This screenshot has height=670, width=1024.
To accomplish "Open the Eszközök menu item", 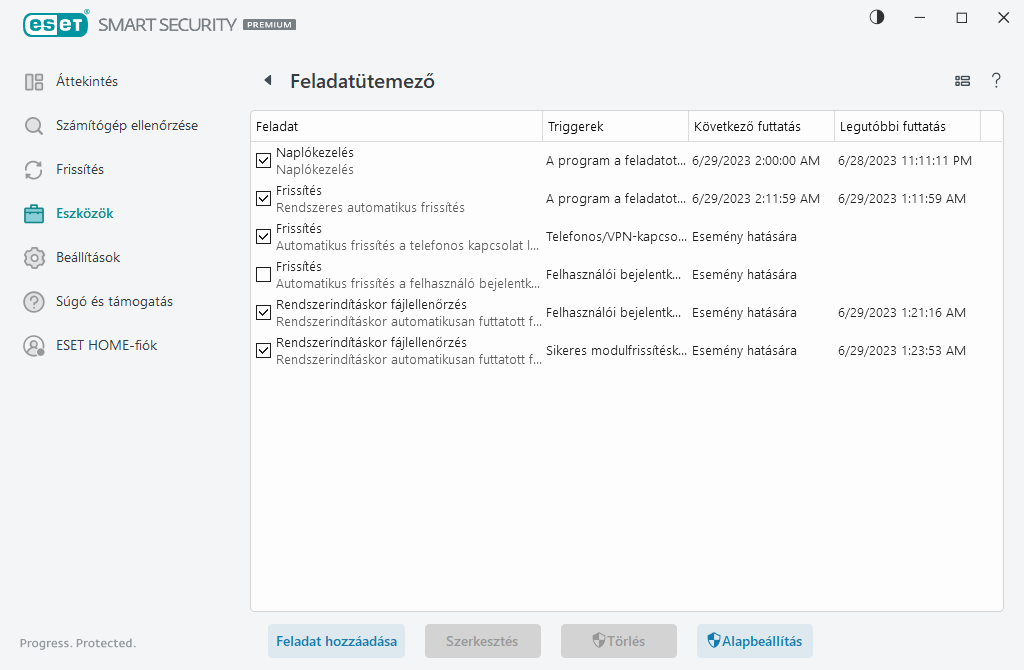I will click(85, 214).
